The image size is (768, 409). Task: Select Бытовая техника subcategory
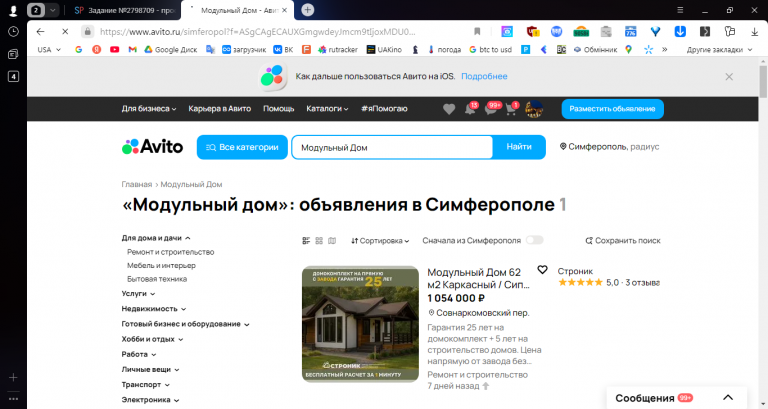point(157,279)
